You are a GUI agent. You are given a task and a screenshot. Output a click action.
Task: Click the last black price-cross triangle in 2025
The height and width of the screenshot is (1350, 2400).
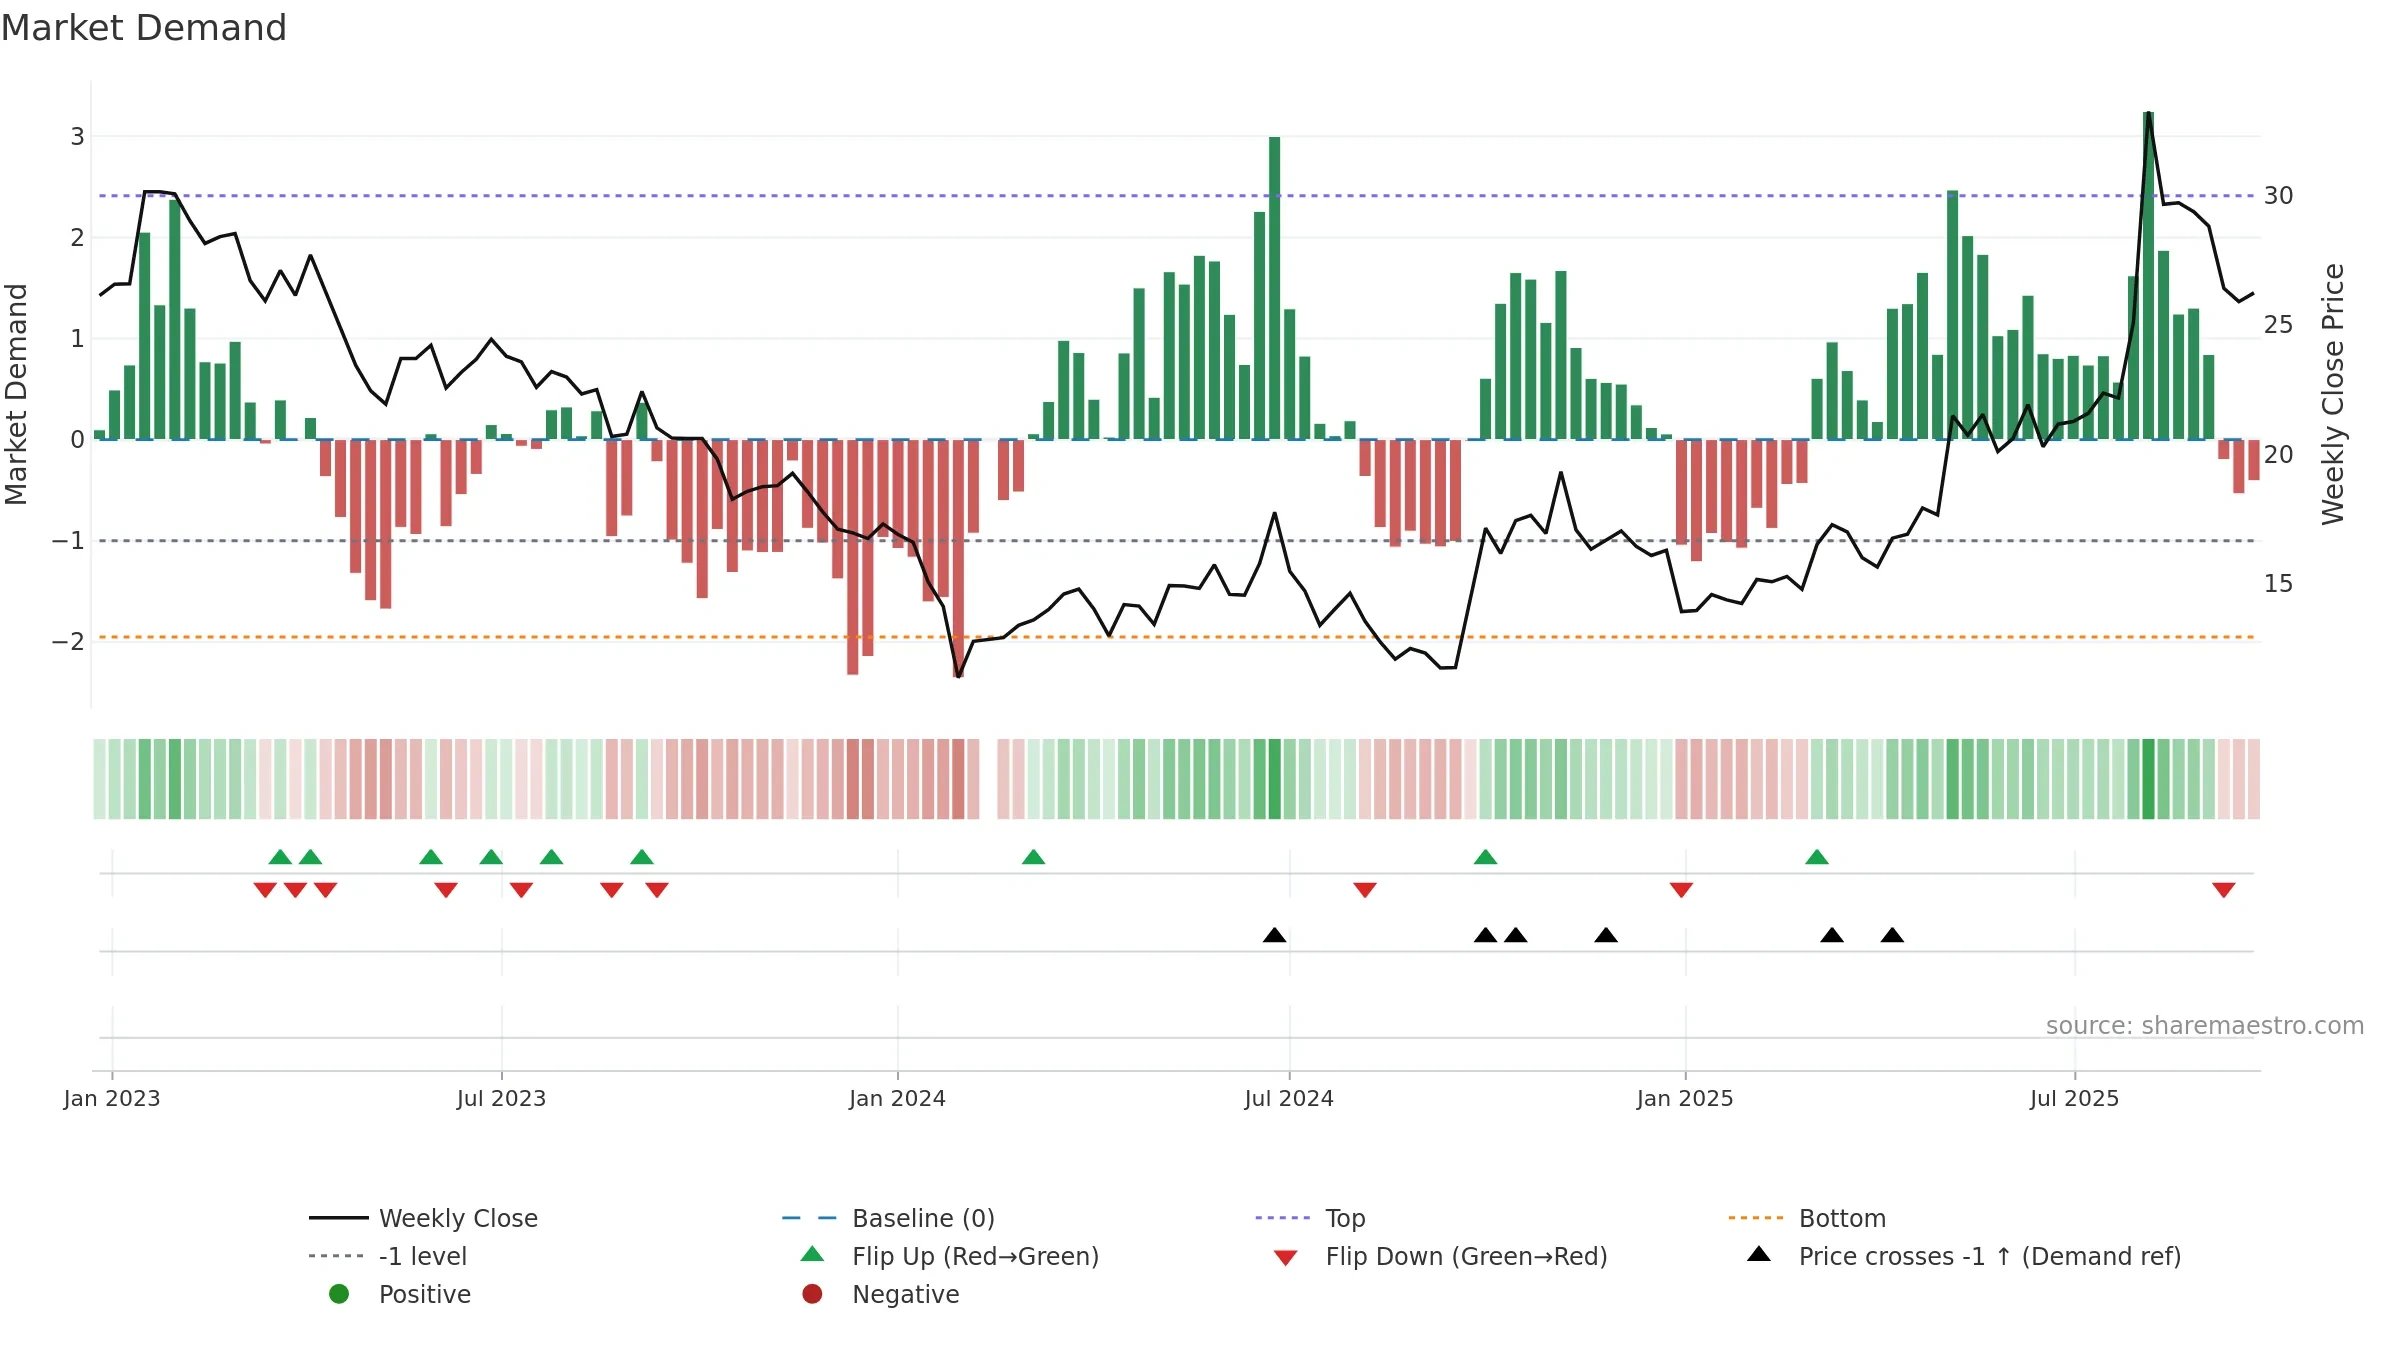pos(1892,935)
